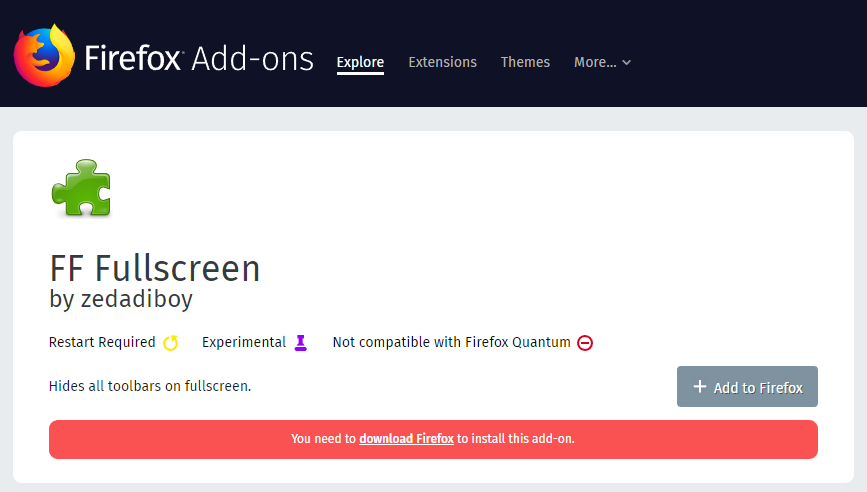Click the purple Experimental flask icon
Image resolution: width=867 pixels, height=492 pixels.
coord(301,343)
